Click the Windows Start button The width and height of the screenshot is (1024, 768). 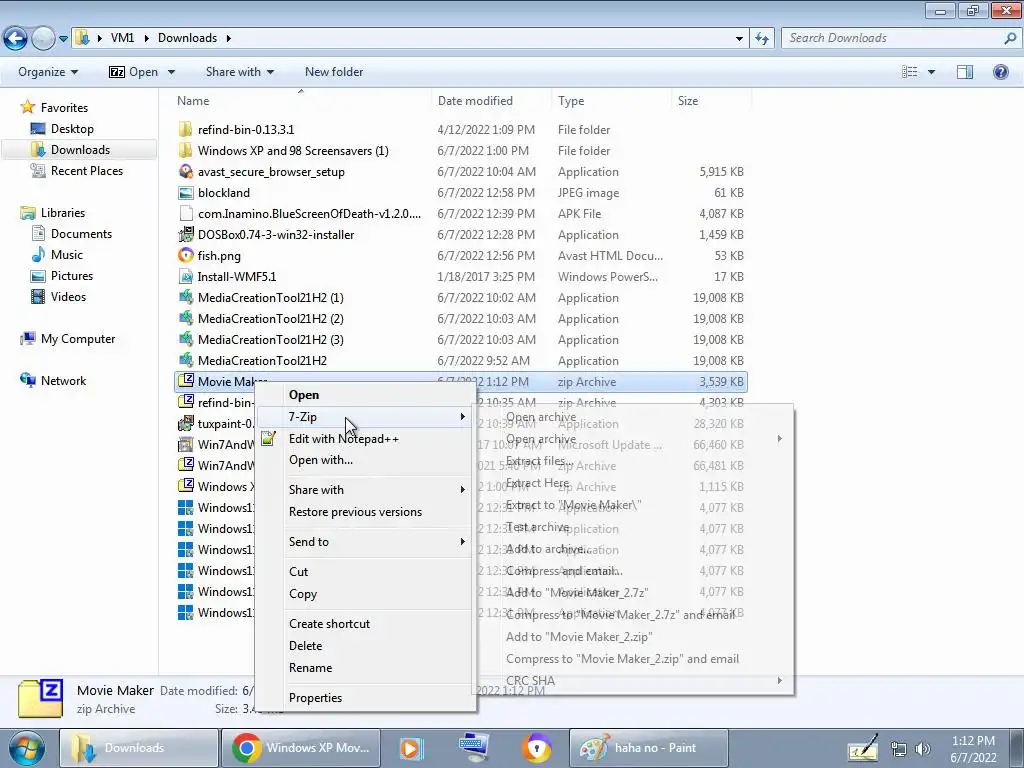point(25,748)
